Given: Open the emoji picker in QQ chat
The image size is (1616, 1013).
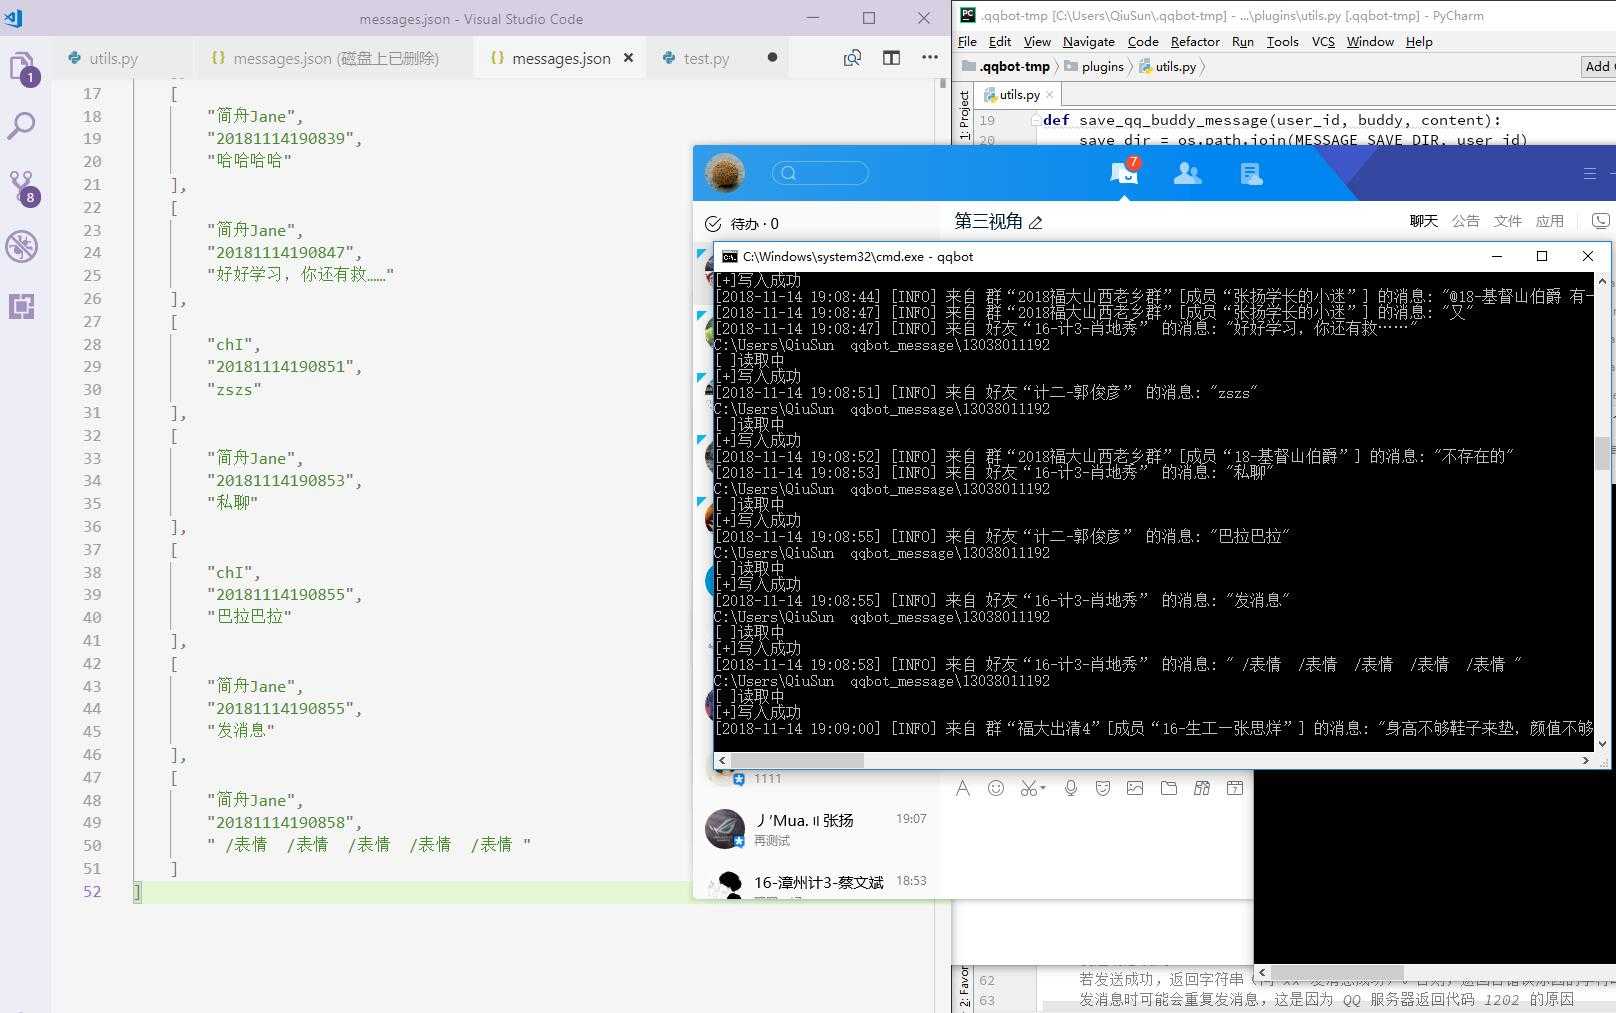Looking at the screenshot, I should coord(996,788).
